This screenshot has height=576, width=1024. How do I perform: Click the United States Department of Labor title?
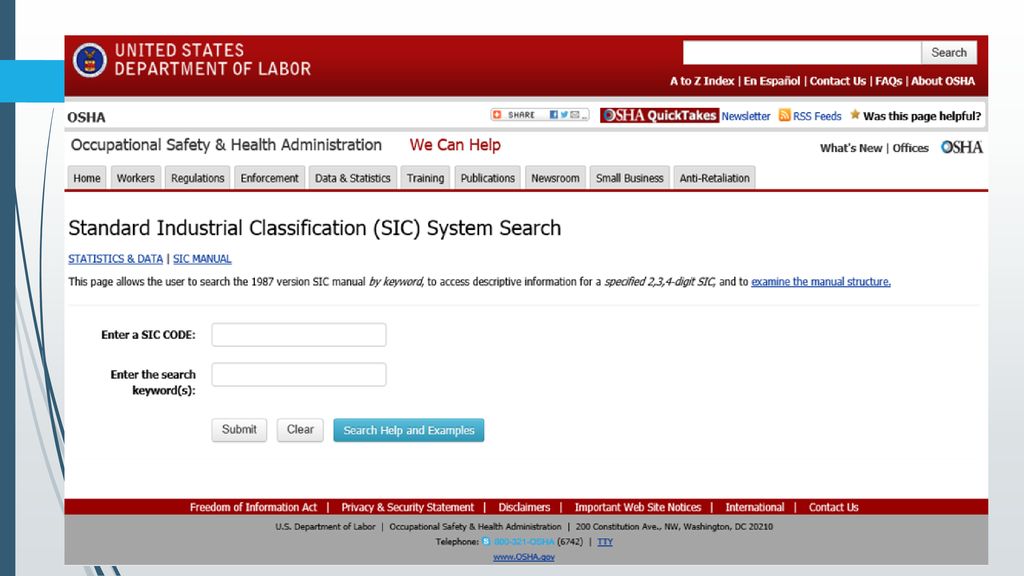213,59
